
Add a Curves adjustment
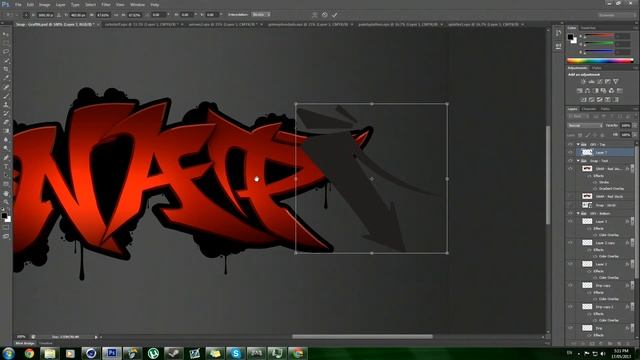(599, 82)
